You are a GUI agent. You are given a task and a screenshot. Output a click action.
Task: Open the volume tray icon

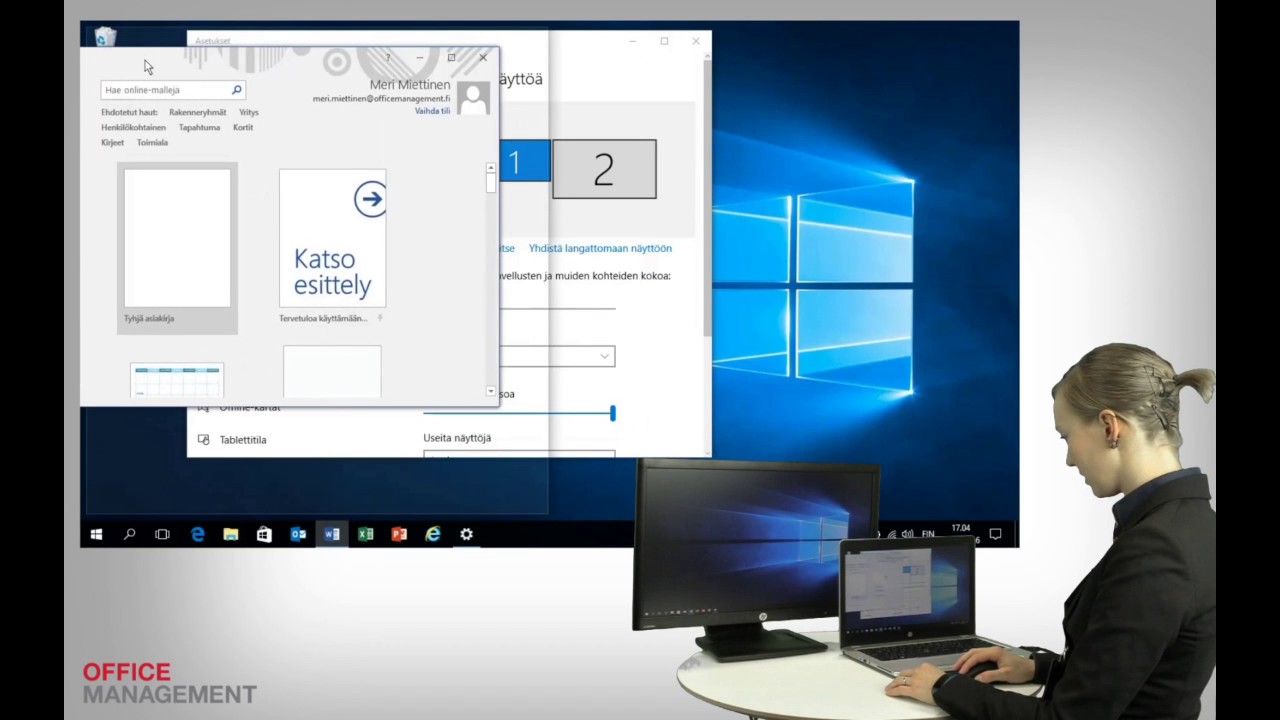(907, 534)
